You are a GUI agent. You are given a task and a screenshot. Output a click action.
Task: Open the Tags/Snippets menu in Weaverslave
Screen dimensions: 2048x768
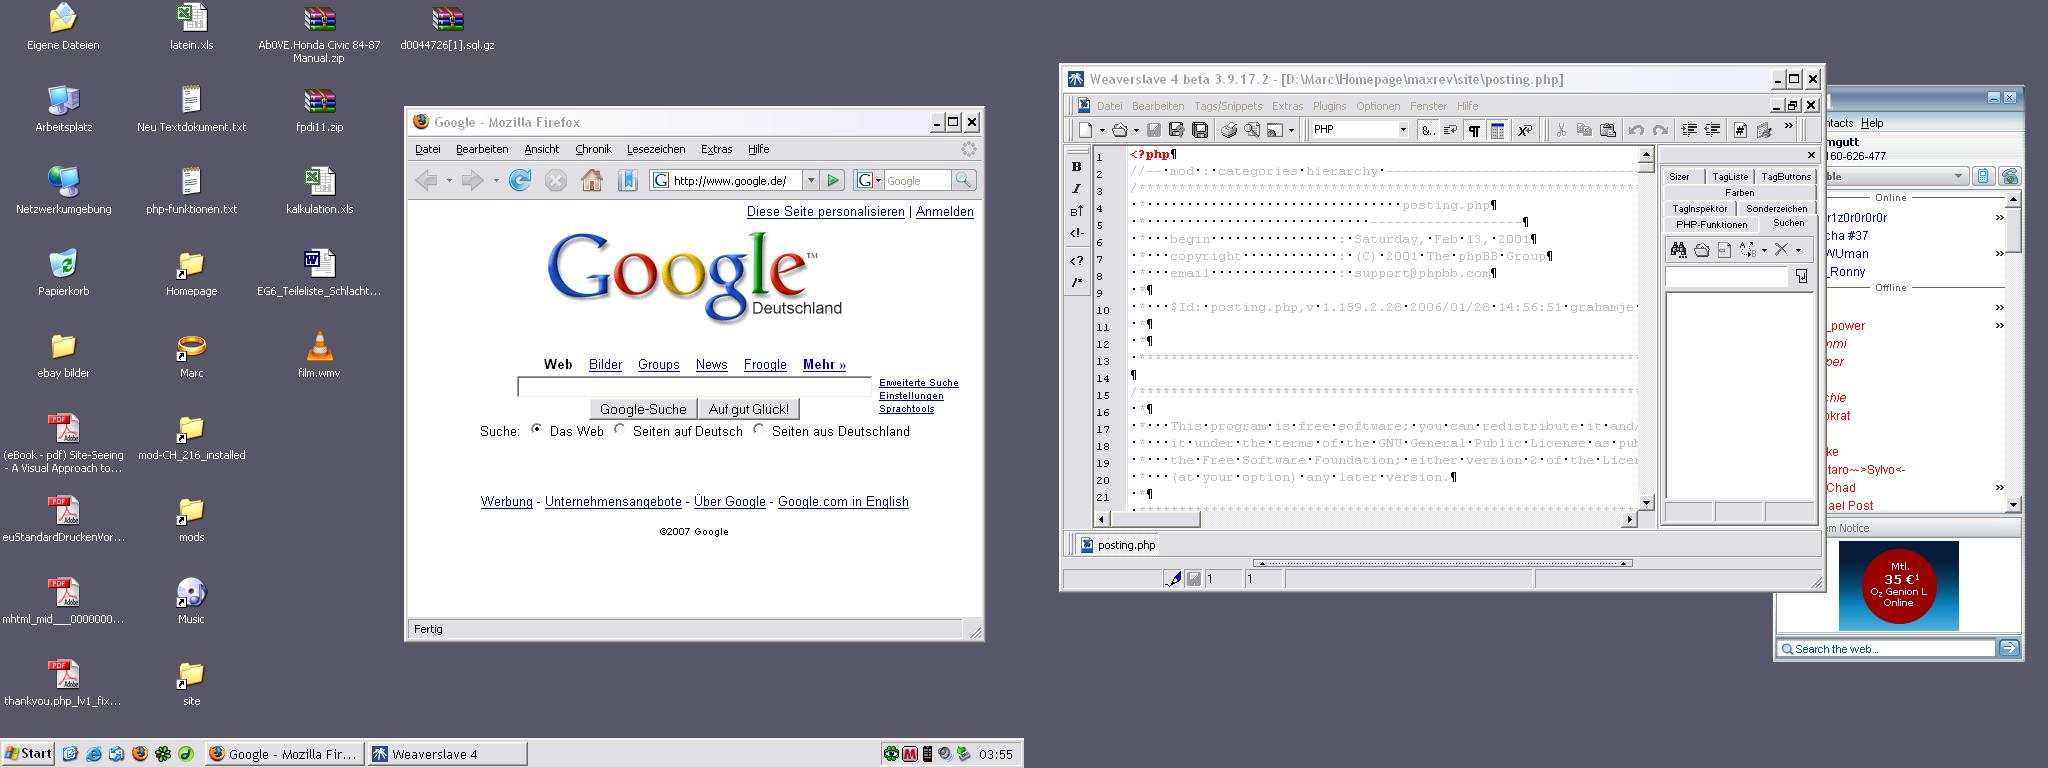(1228, 106)
